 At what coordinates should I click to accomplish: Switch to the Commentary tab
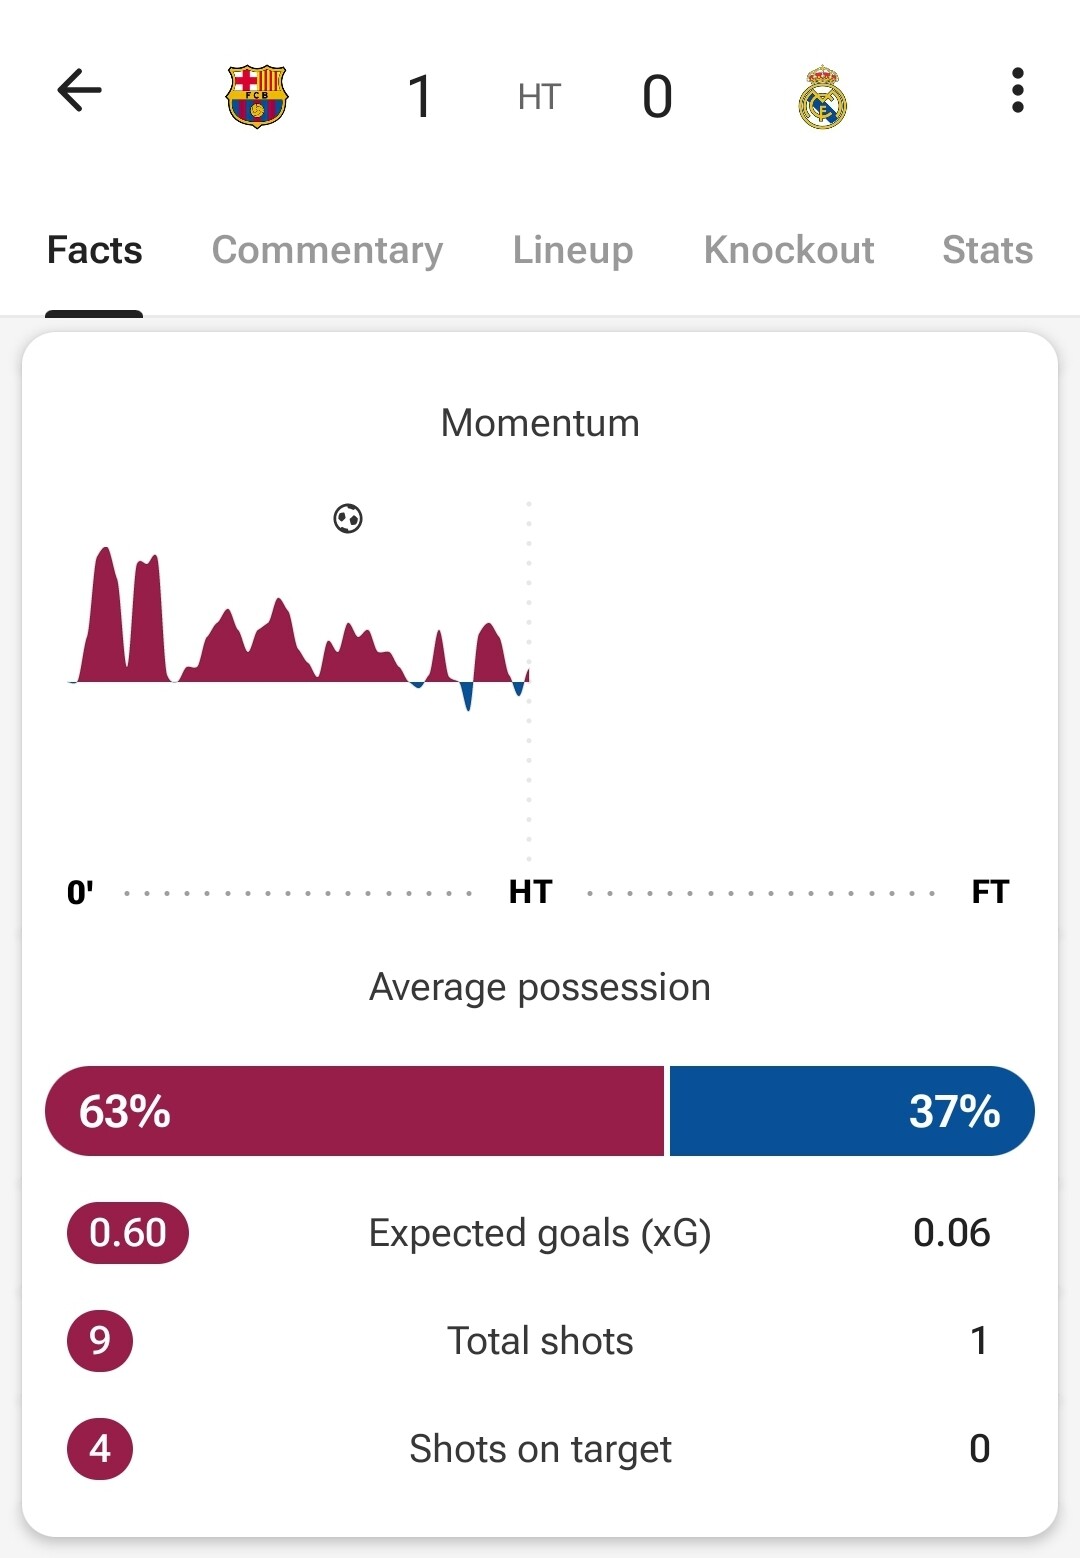[x=327, y=250]
